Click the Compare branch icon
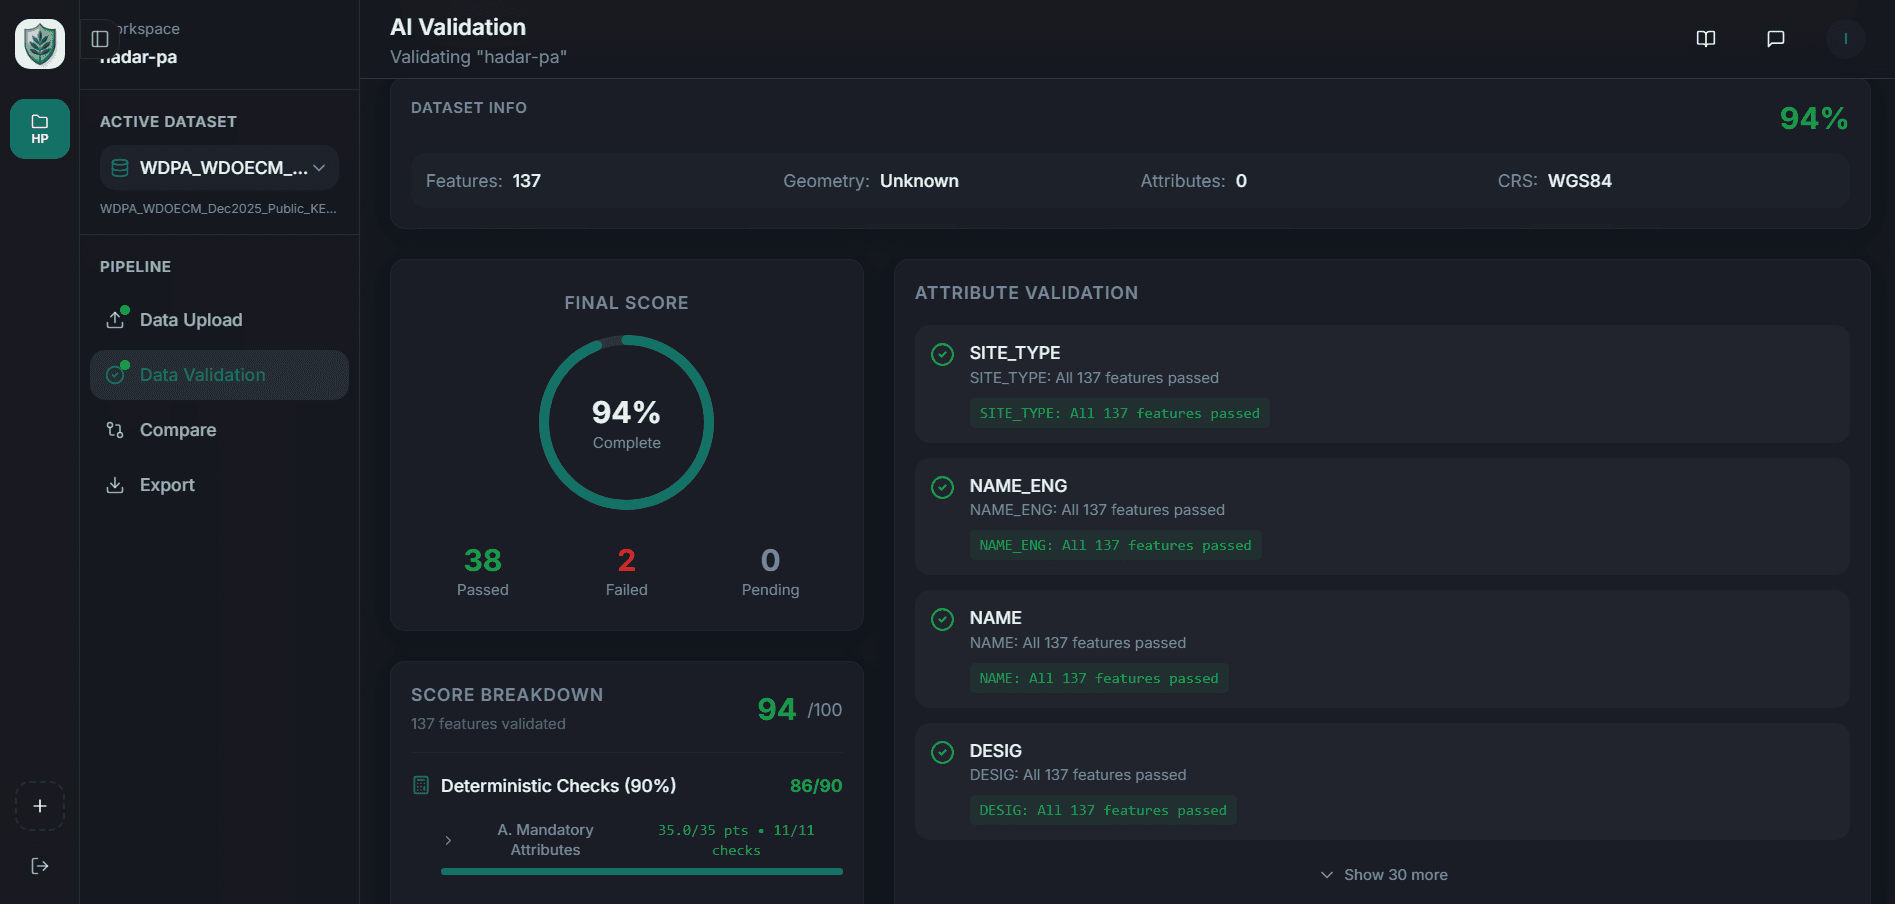Viewport: 1895px width, 904px height. [x=116, y=430]
